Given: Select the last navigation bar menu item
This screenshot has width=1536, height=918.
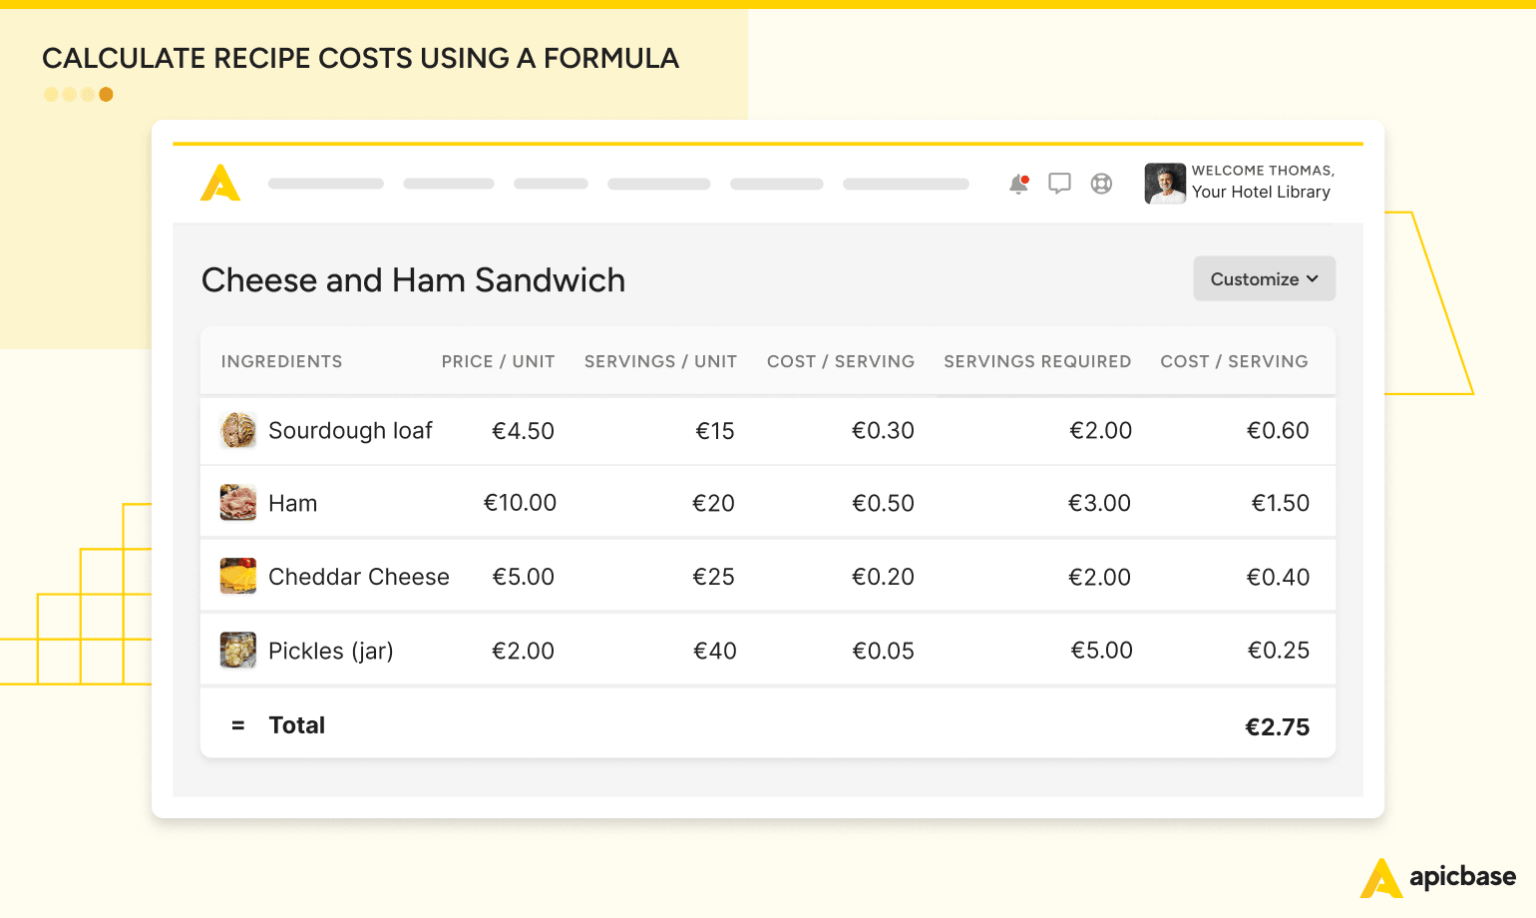Looking at the screenshot, I should click(x=906, y=183).
